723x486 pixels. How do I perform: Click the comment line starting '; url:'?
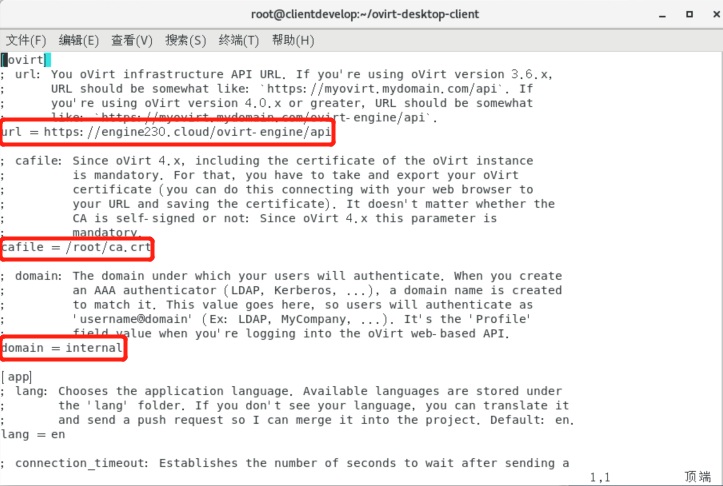tap(277, 75)
